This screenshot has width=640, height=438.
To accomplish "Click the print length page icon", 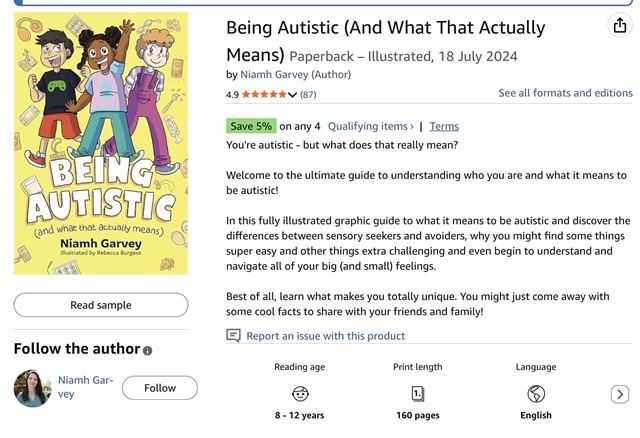I will coord(418,393).
